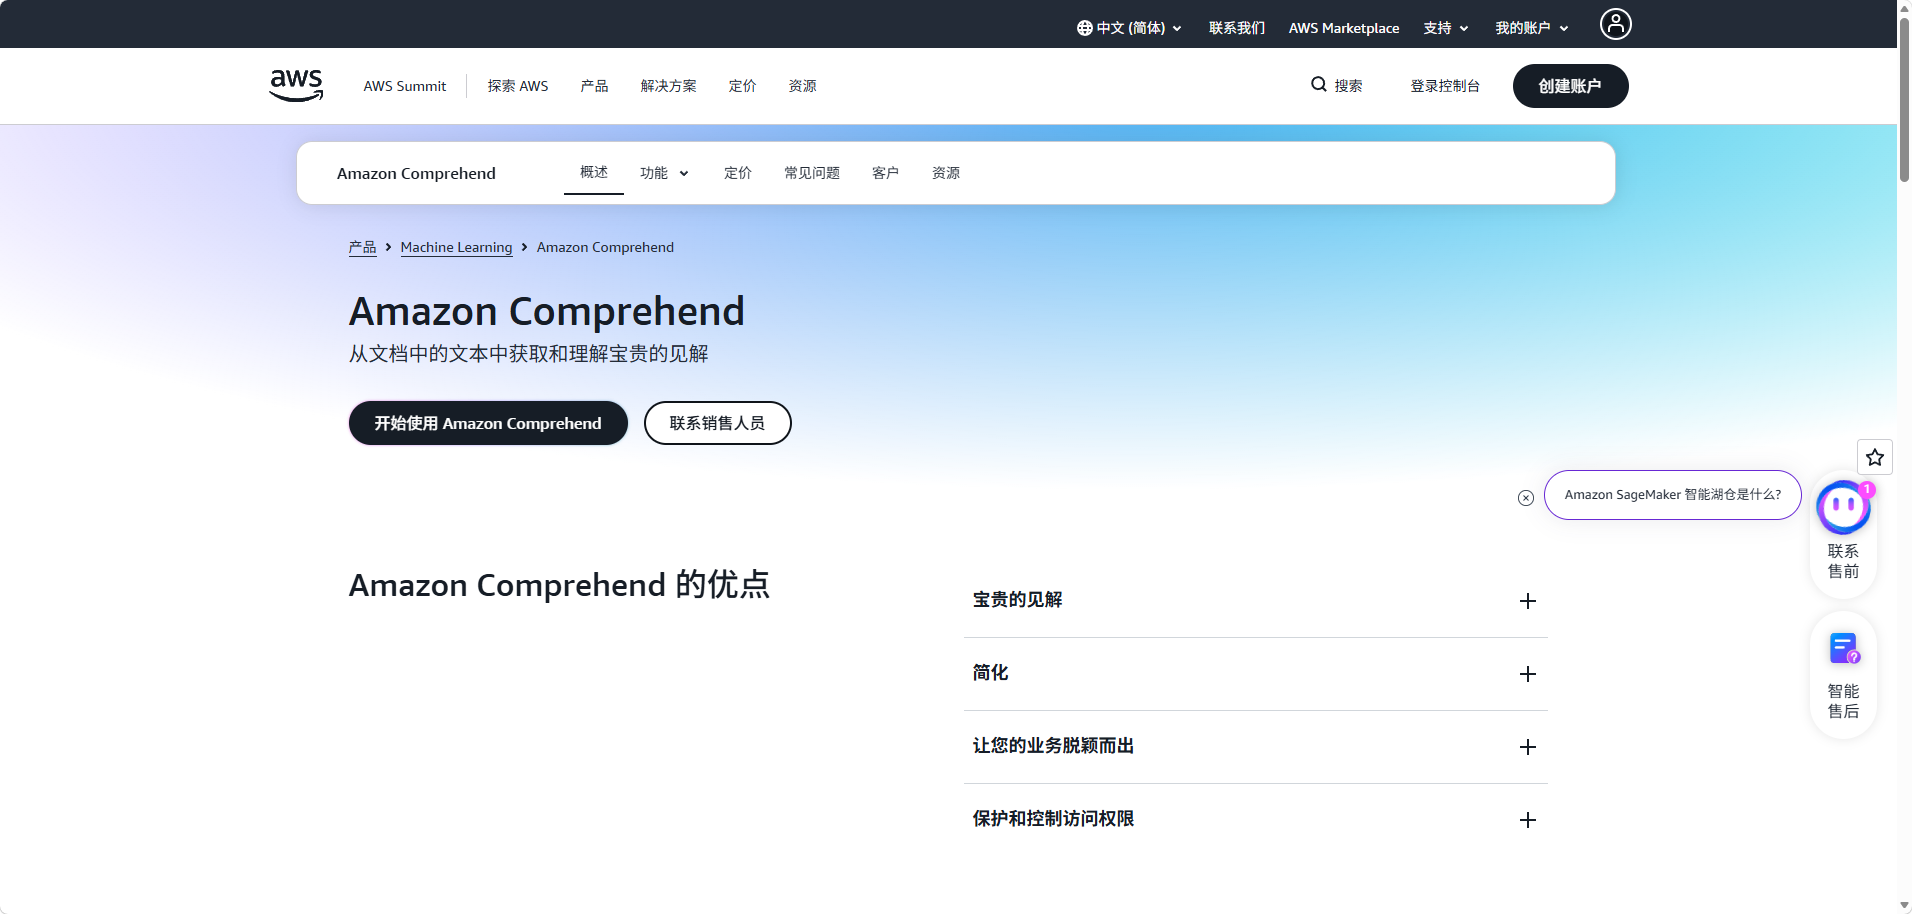Open 资源 in main navigation

[802, 86]
